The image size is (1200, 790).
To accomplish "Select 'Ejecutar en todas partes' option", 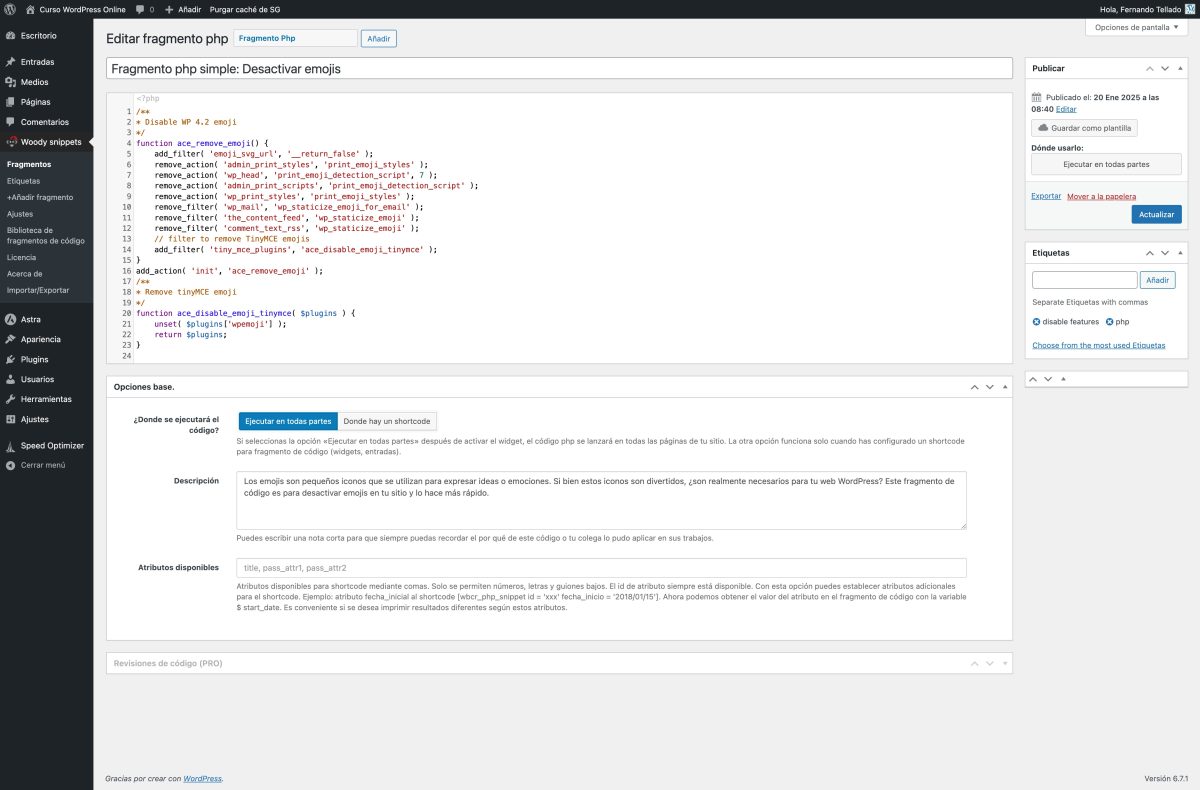I will [288, 421].
